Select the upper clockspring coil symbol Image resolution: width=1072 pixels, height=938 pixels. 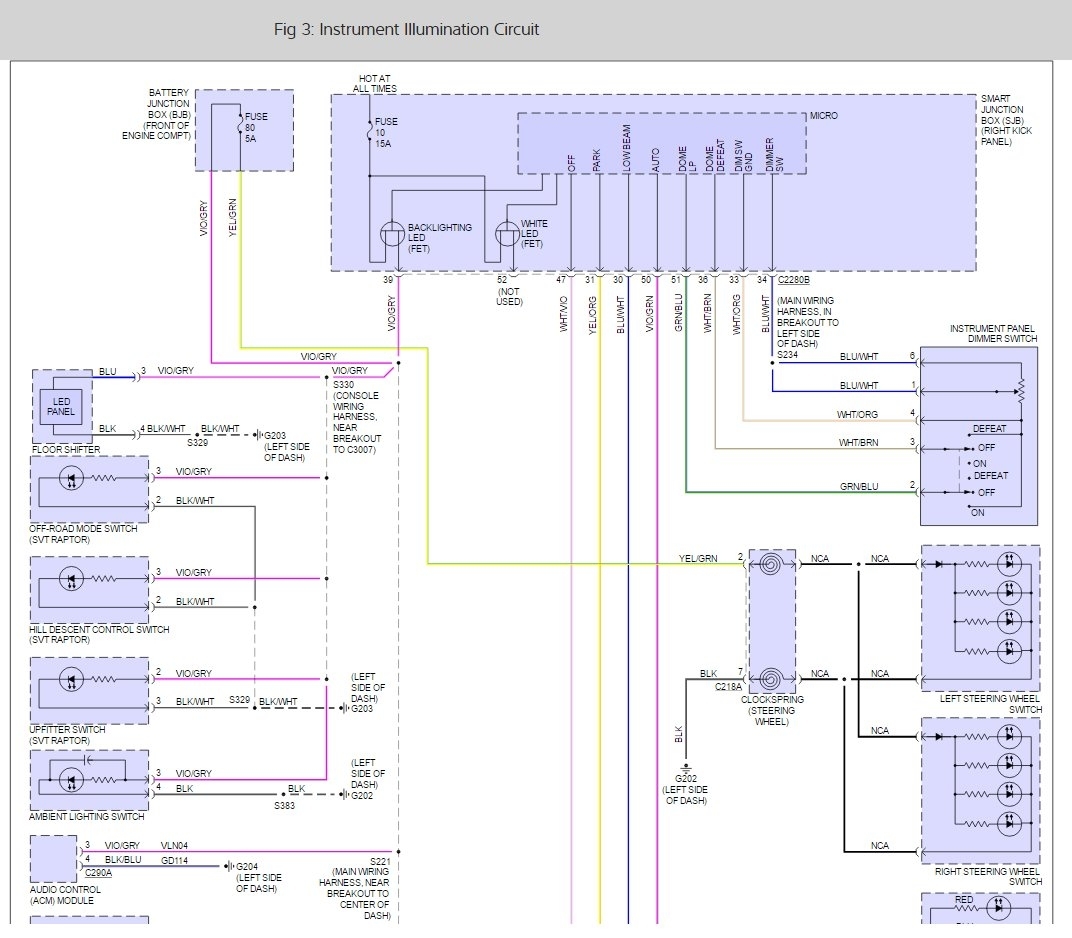click(771, 565)
